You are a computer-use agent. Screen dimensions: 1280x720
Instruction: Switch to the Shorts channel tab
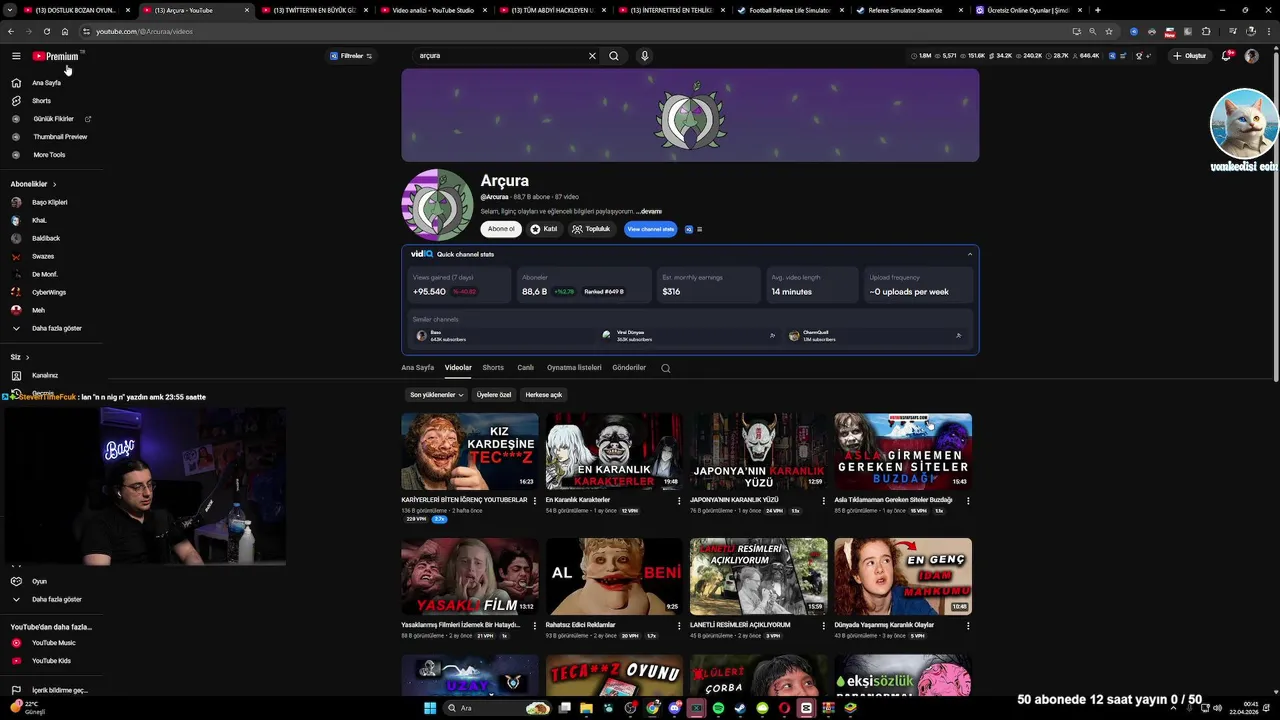pos(493,368)
